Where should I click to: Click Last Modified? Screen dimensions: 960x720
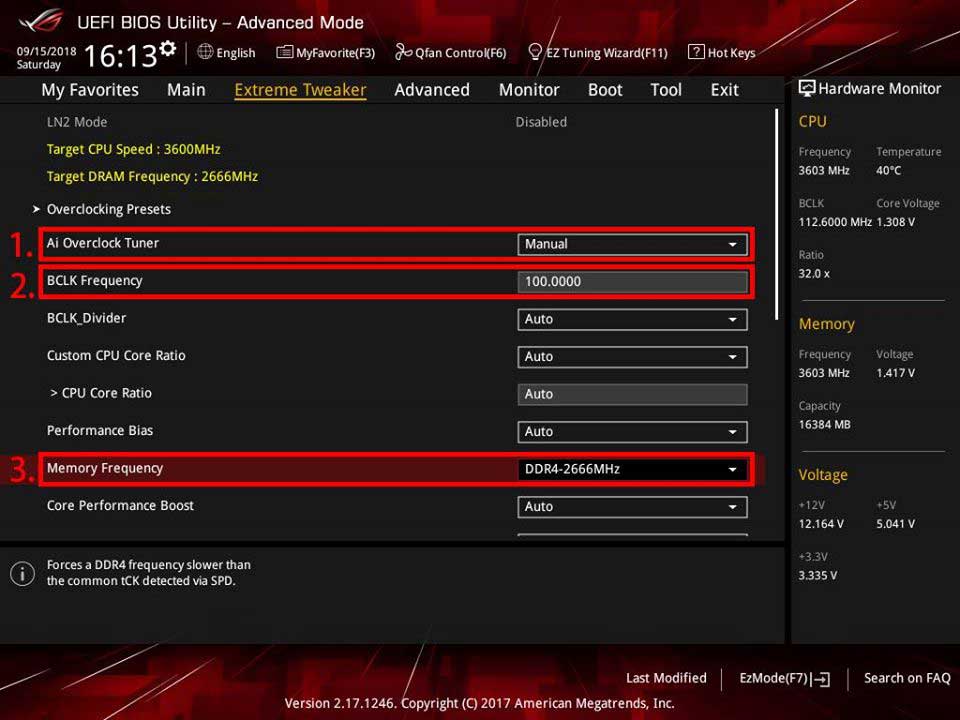[x=666, y=678]
